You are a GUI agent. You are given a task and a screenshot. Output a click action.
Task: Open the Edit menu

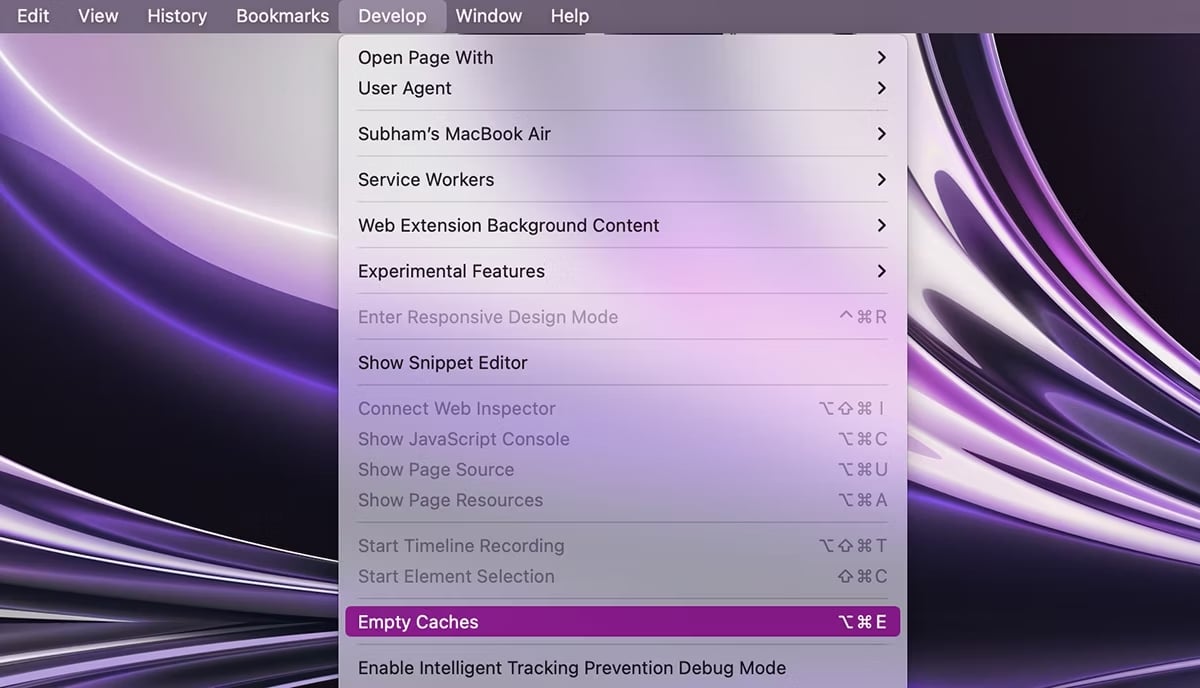point(33,16)
